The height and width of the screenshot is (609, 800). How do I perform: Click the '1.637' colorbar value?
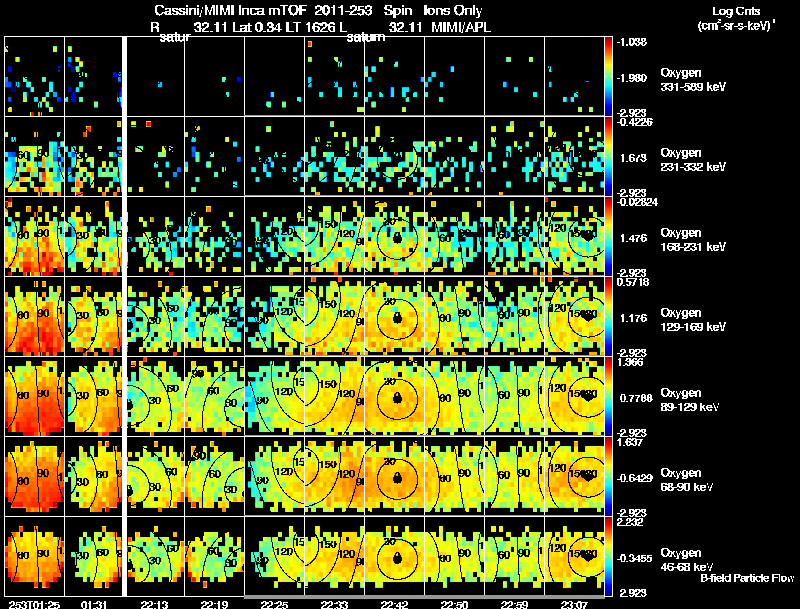pos(630,442)
